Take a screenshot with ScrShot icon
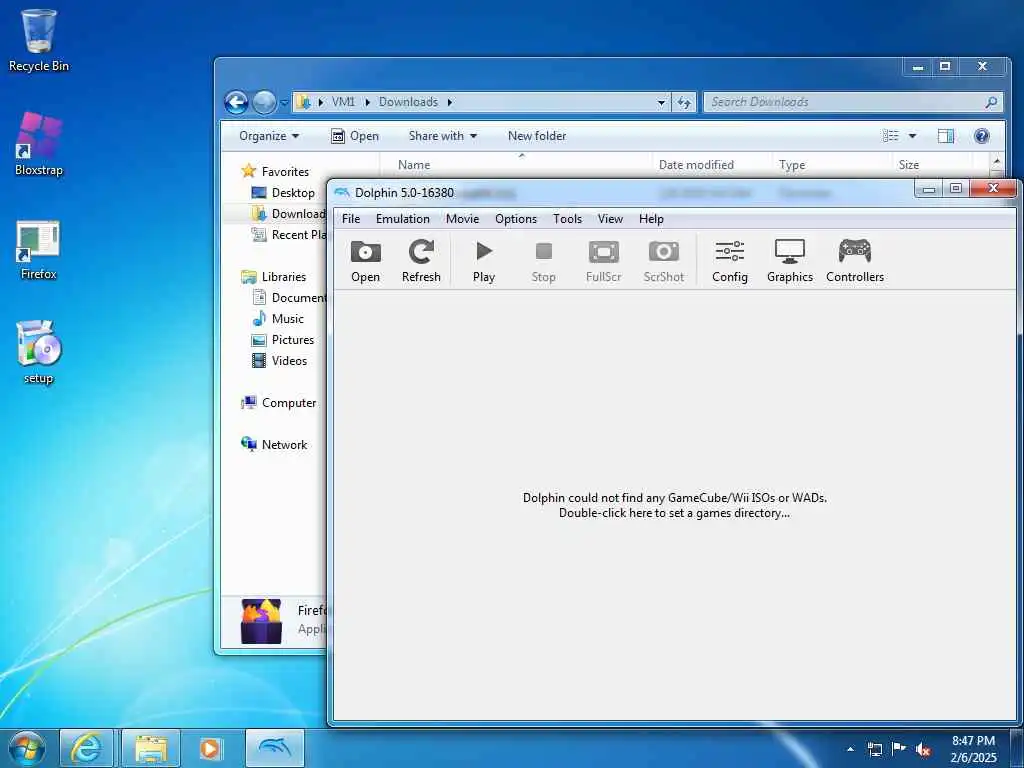 click(x=664, y=261)
